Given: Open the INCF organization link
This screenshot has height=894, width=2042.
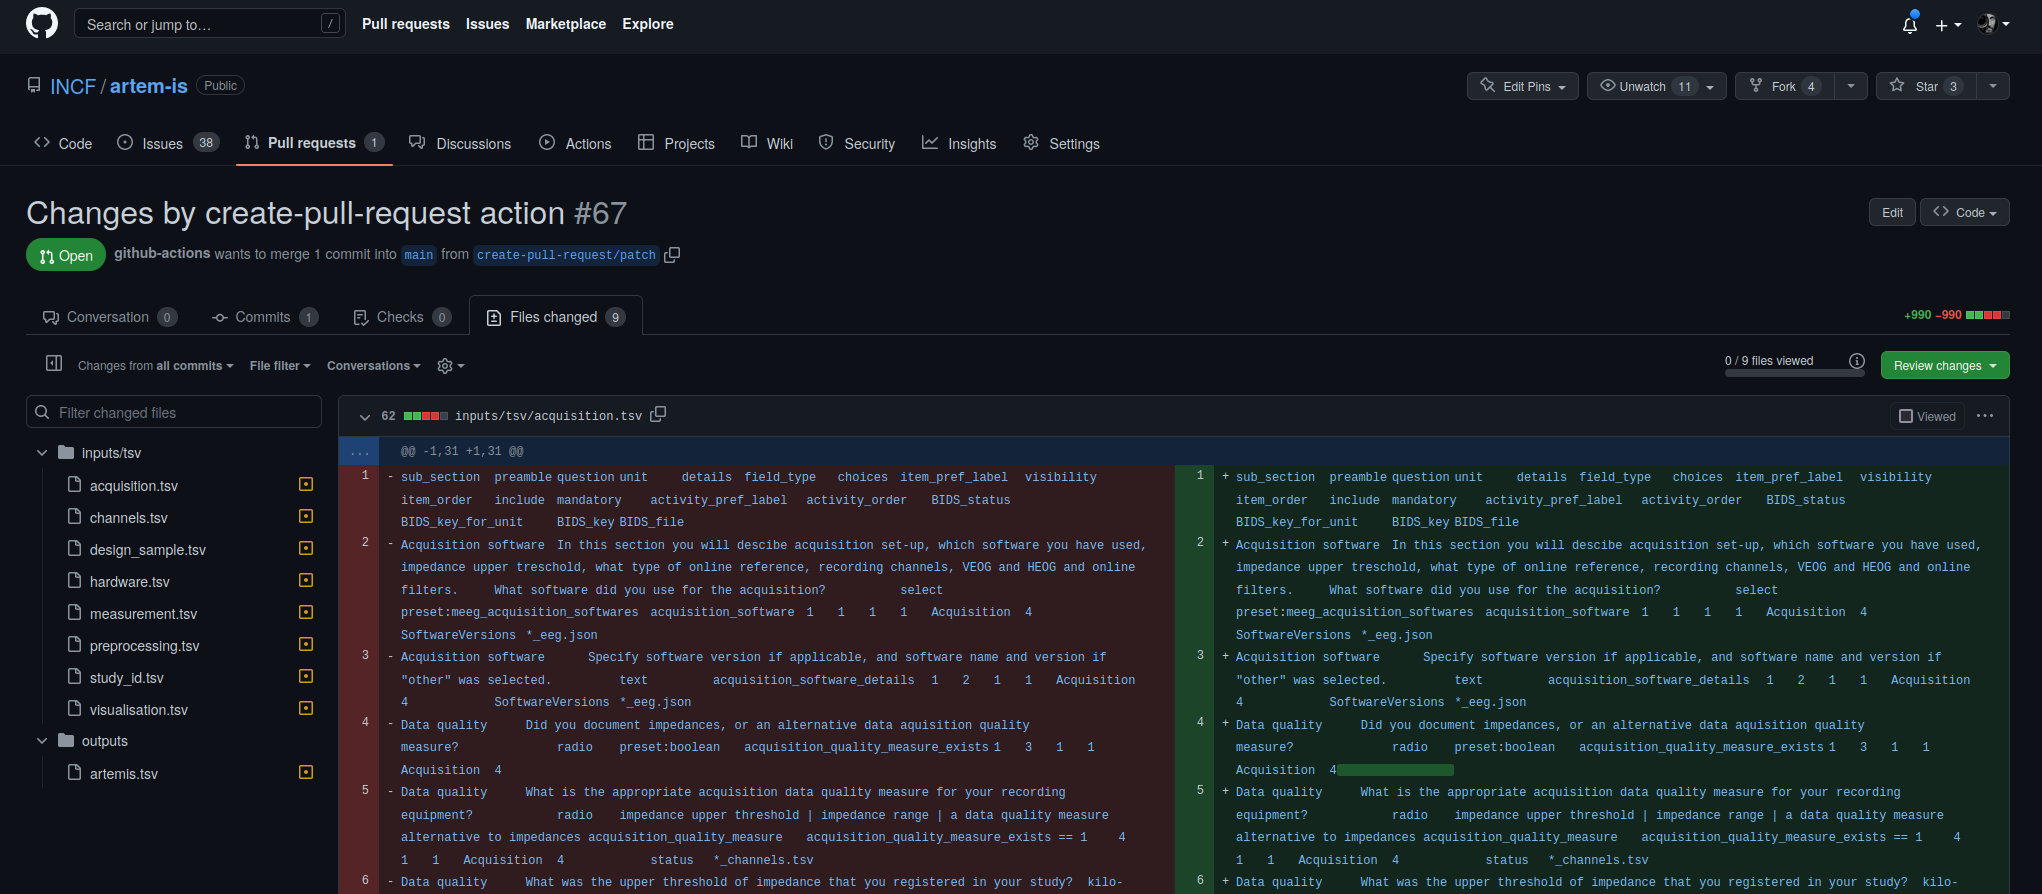Looking at the screenshot, I should coord(73,86).
